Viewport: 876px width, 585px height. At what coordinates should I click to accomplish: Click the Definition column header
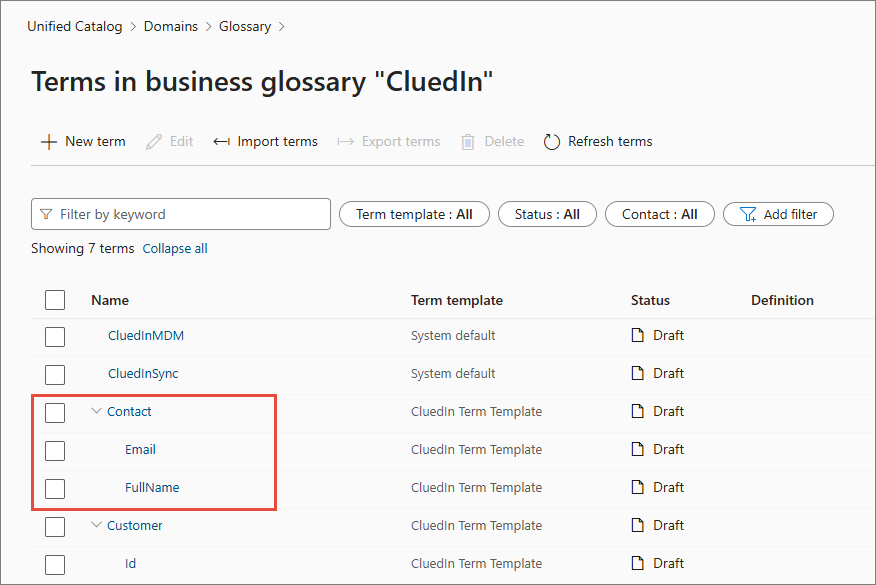782,300
